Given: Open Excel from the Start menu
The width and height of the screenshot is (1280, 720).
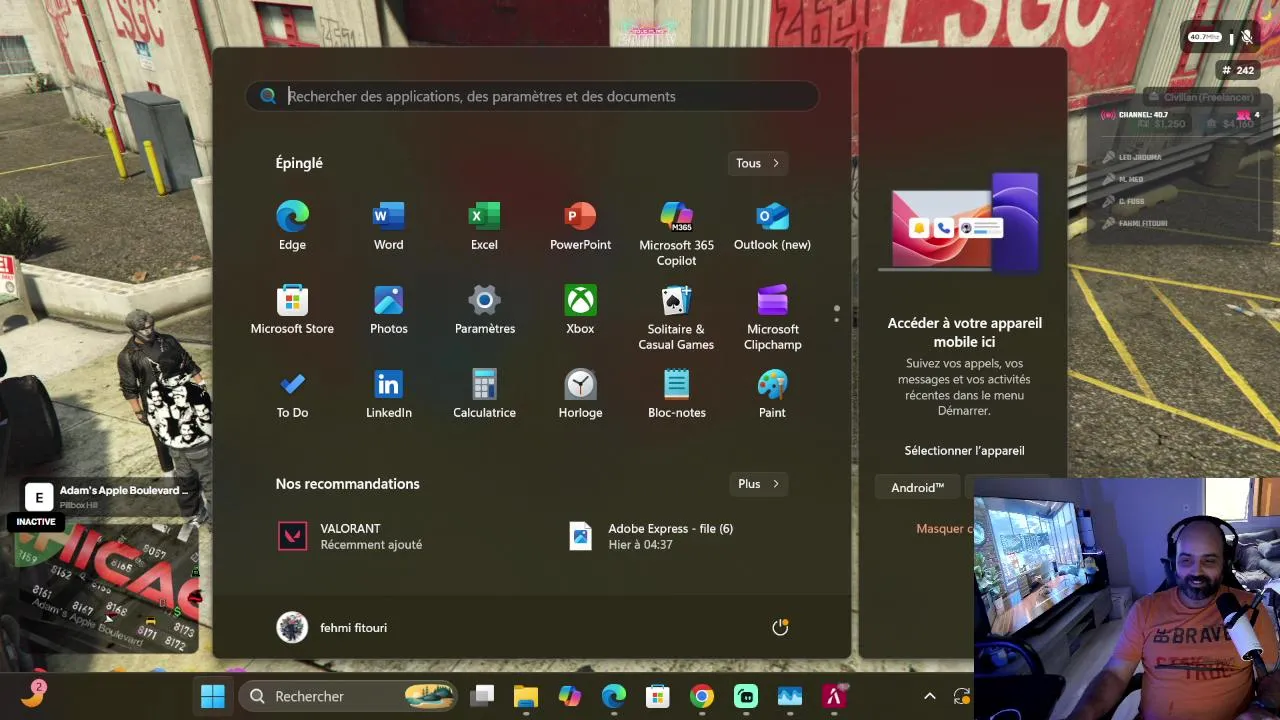Looking at the screenshot, I should tap(484, 227).
